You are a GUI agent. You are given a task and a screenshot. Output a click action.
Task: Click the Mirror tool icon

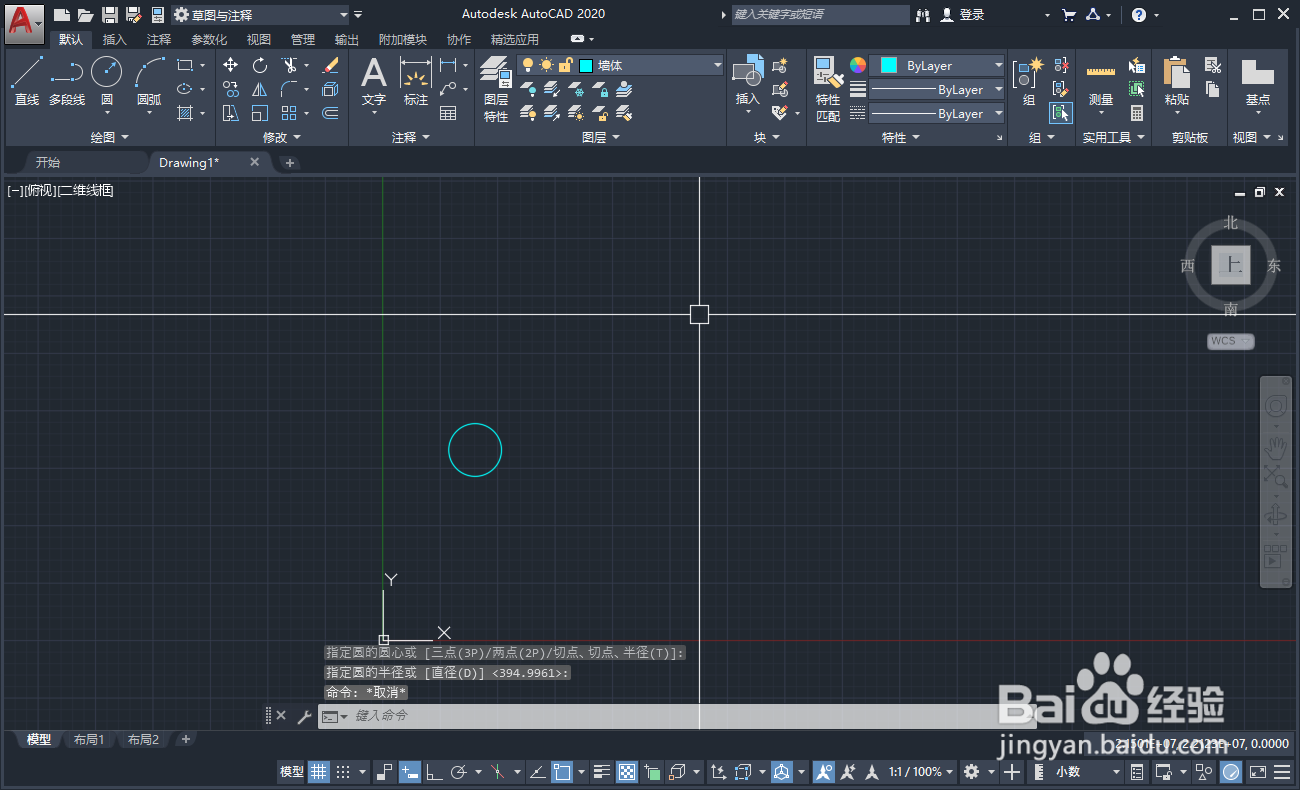pyautogui.click(x=260, y=89)
